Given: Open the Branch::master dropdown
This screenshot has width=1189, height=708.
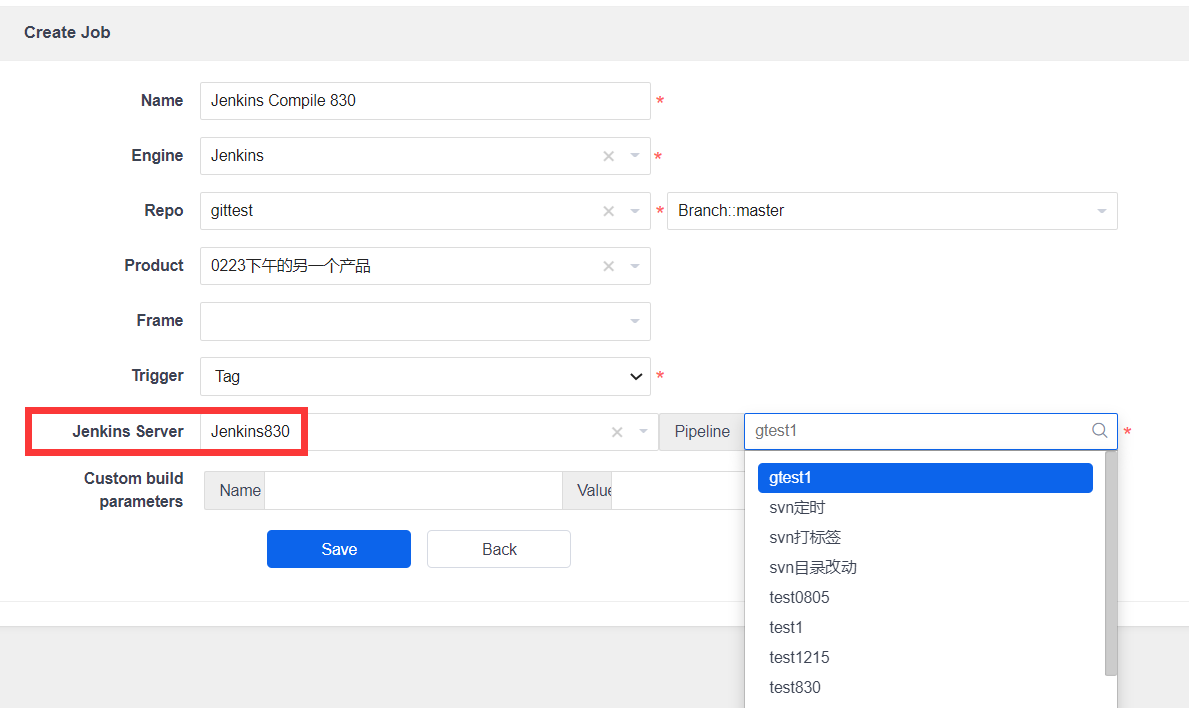Looking at the screenshot, I should point(891,211).
